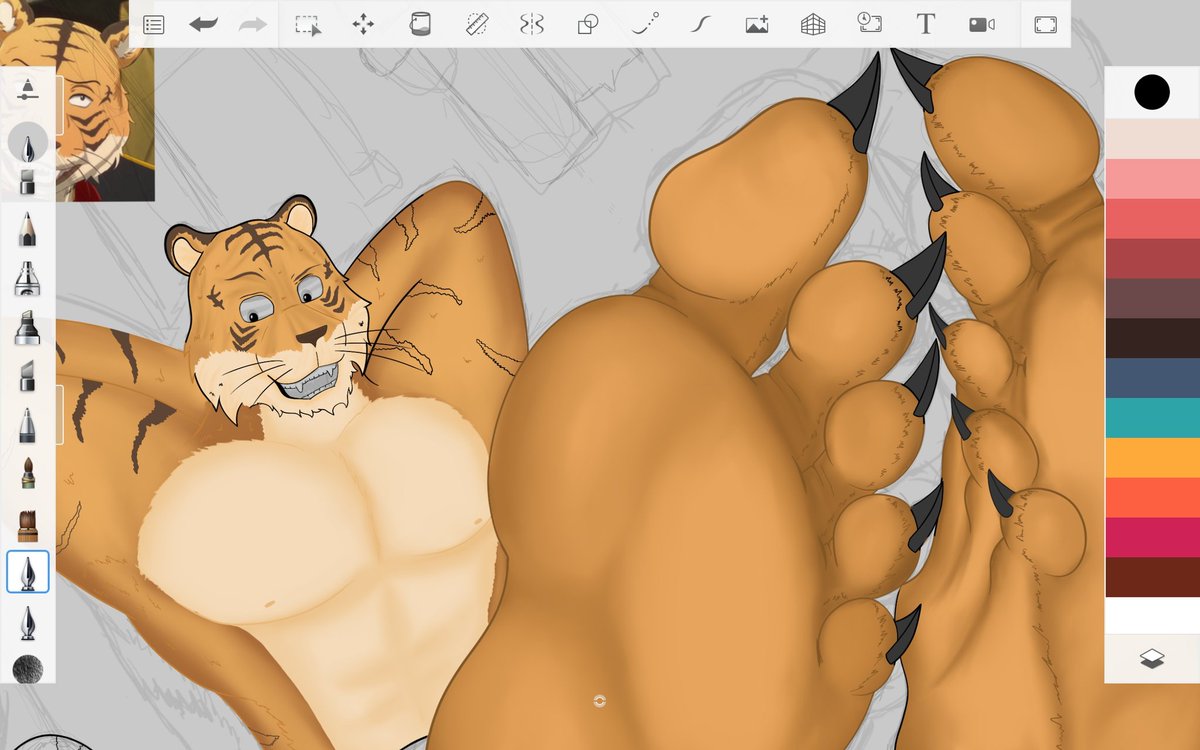Tap the tiger reference image thumbnail
Image resolution: width=1200 pixels, height=750 pixels.
pos(77,100)
